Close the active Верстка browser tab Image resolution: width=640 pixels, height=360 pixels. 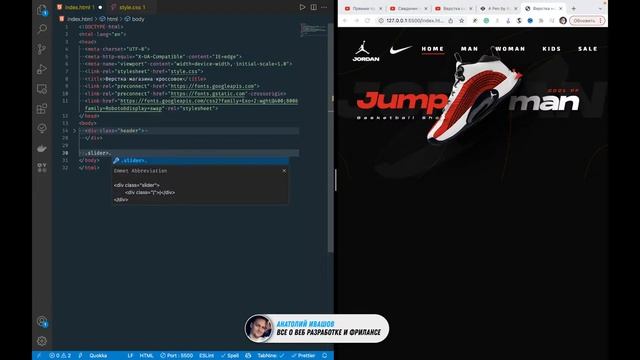coord(561,8)
